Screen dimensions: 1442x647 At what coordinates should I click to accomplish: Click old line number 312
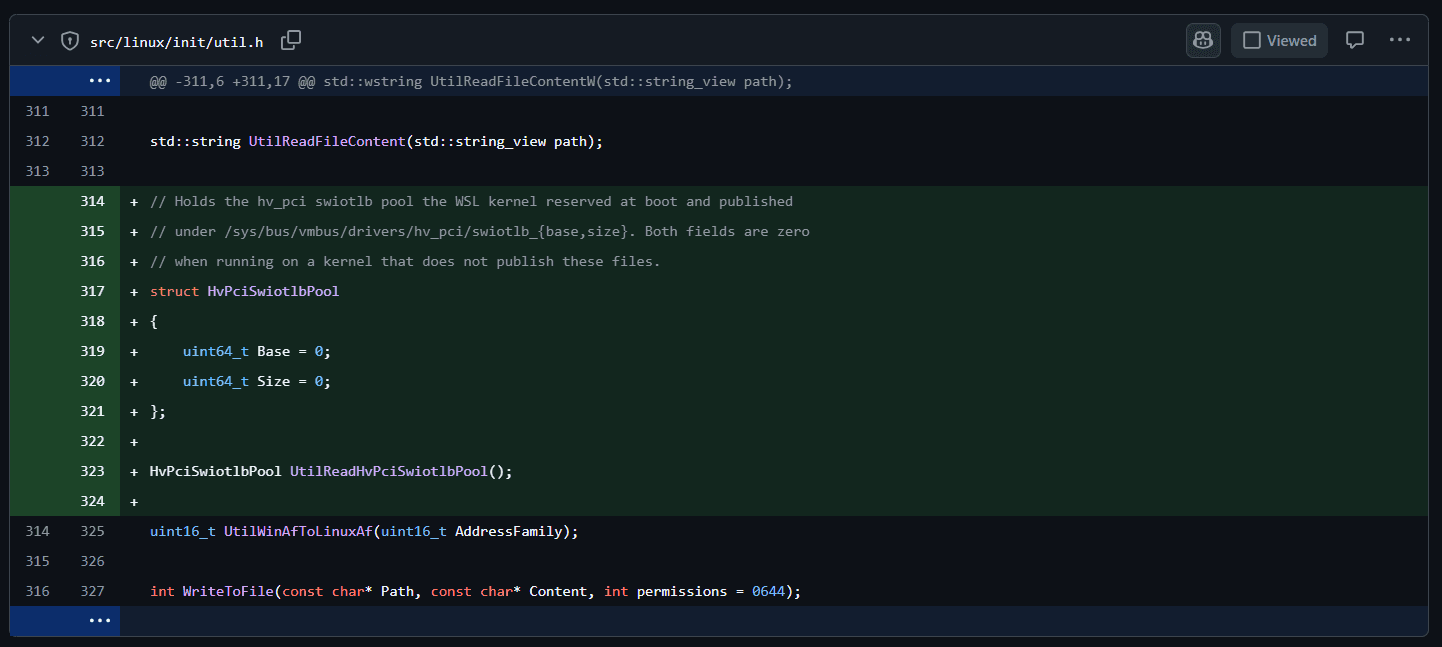coord(38,141)
